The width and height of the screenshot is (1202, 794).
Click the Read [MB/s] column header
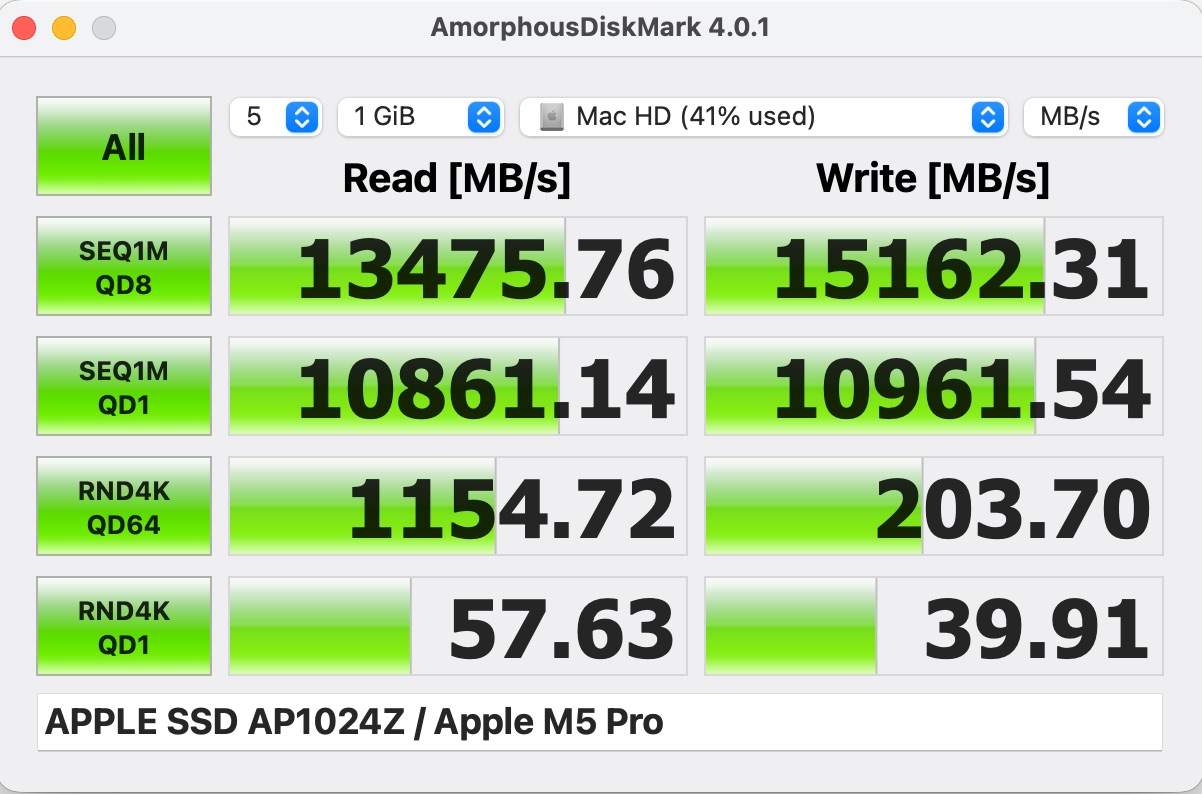coord(457,179)
